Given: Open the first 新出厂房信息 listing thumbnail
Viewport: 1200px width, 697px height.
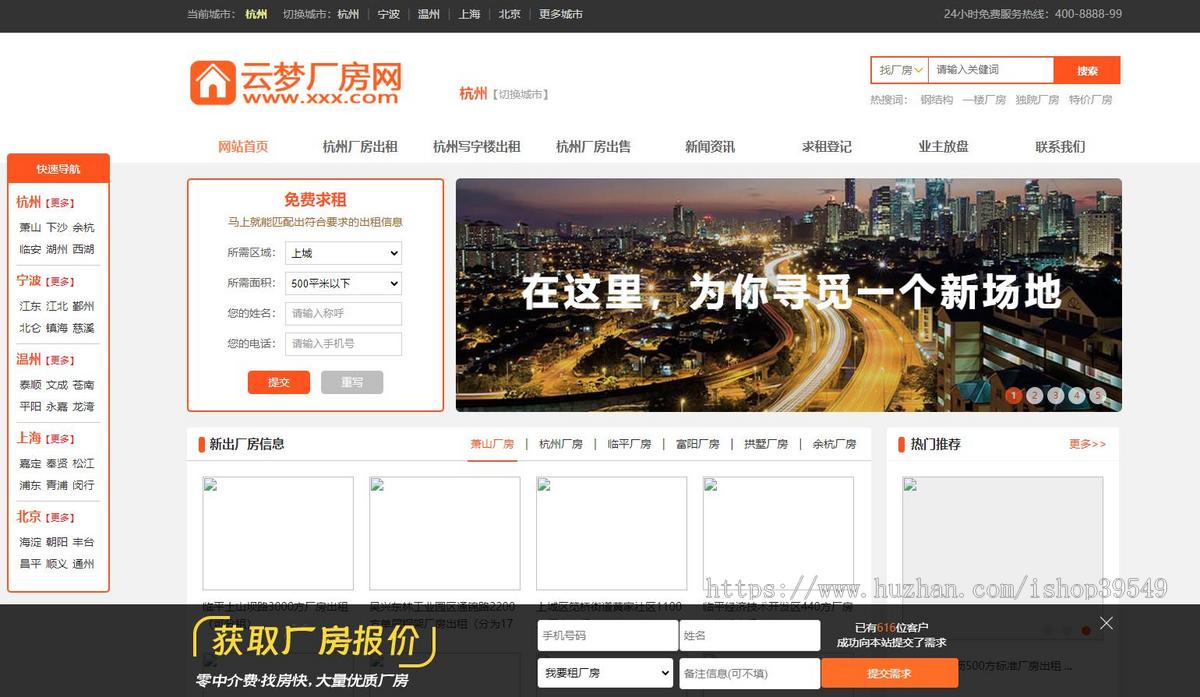Looking at the screenshot, I should click(x=278, y=533).
